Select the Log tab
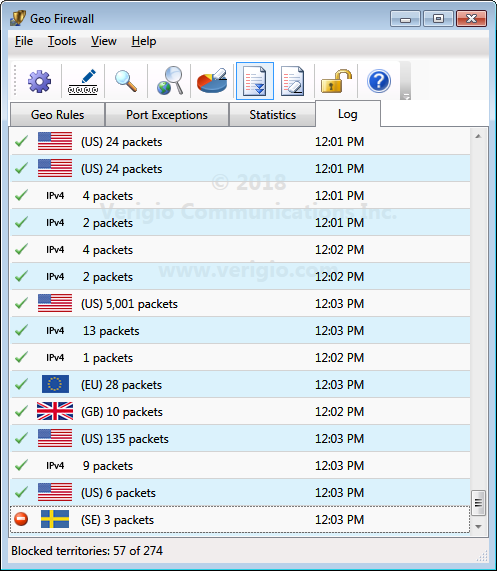Screen dimensions: 497x571 pyautogui.click(x=348, y=114)
